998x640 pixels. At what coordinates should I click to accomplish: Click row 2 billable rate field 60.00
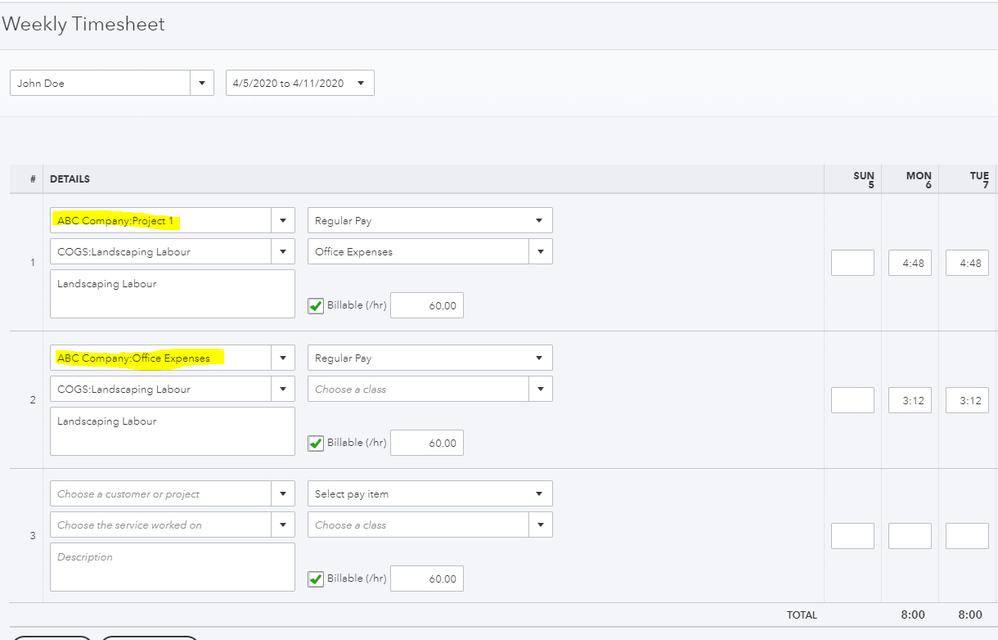coord(427,443)
